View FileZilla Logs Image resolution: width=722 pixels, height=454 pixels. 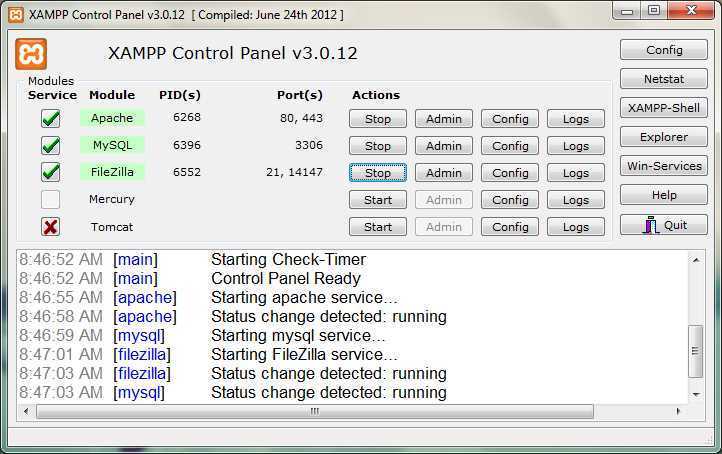(576, 173)
